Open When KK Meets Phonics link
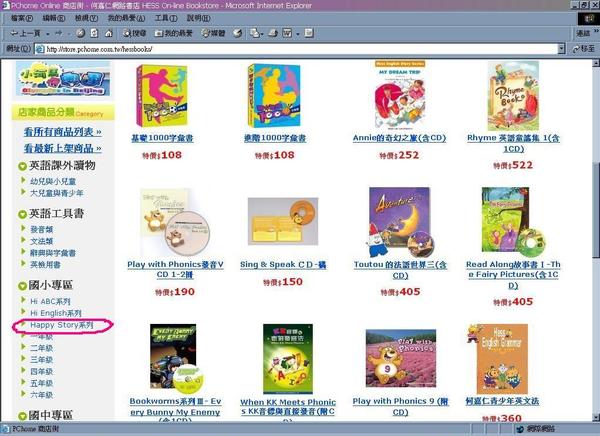600x436 pixels. click(x=288, y=412)
